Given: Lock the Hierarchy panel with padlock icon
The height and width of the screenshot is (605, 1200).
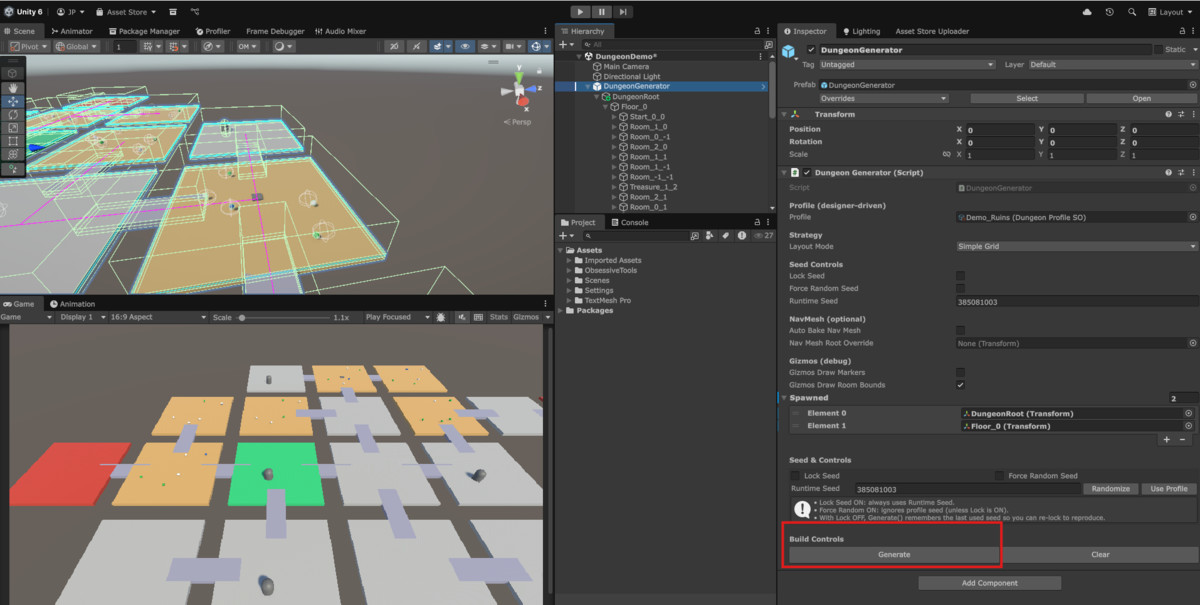Looking at the screenshot, I should [757, 31].
